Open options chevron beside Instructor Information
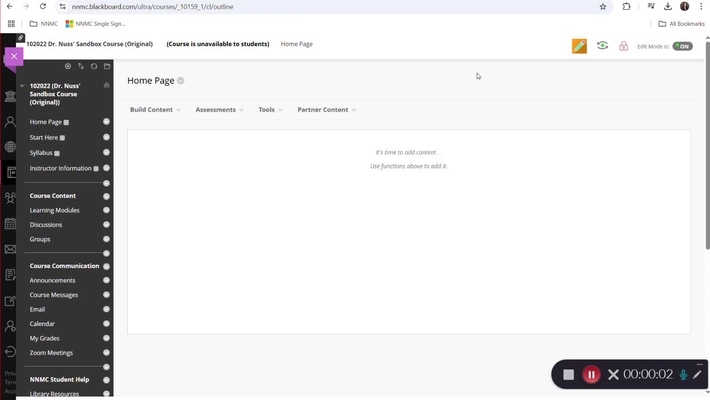Screen dimensions: 710x400 (x=106, y=168)
